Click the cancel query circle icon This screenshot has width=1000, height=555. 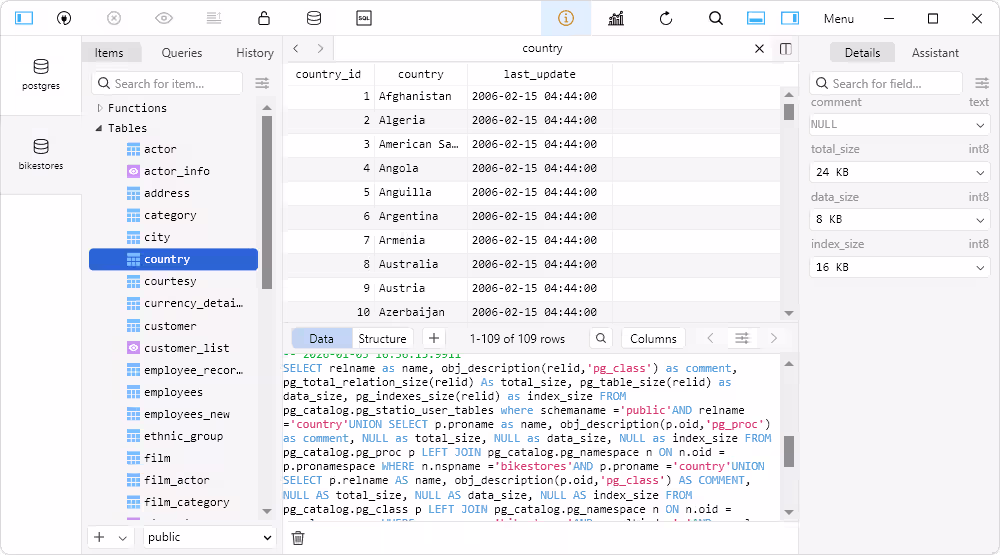click(114, 18)
